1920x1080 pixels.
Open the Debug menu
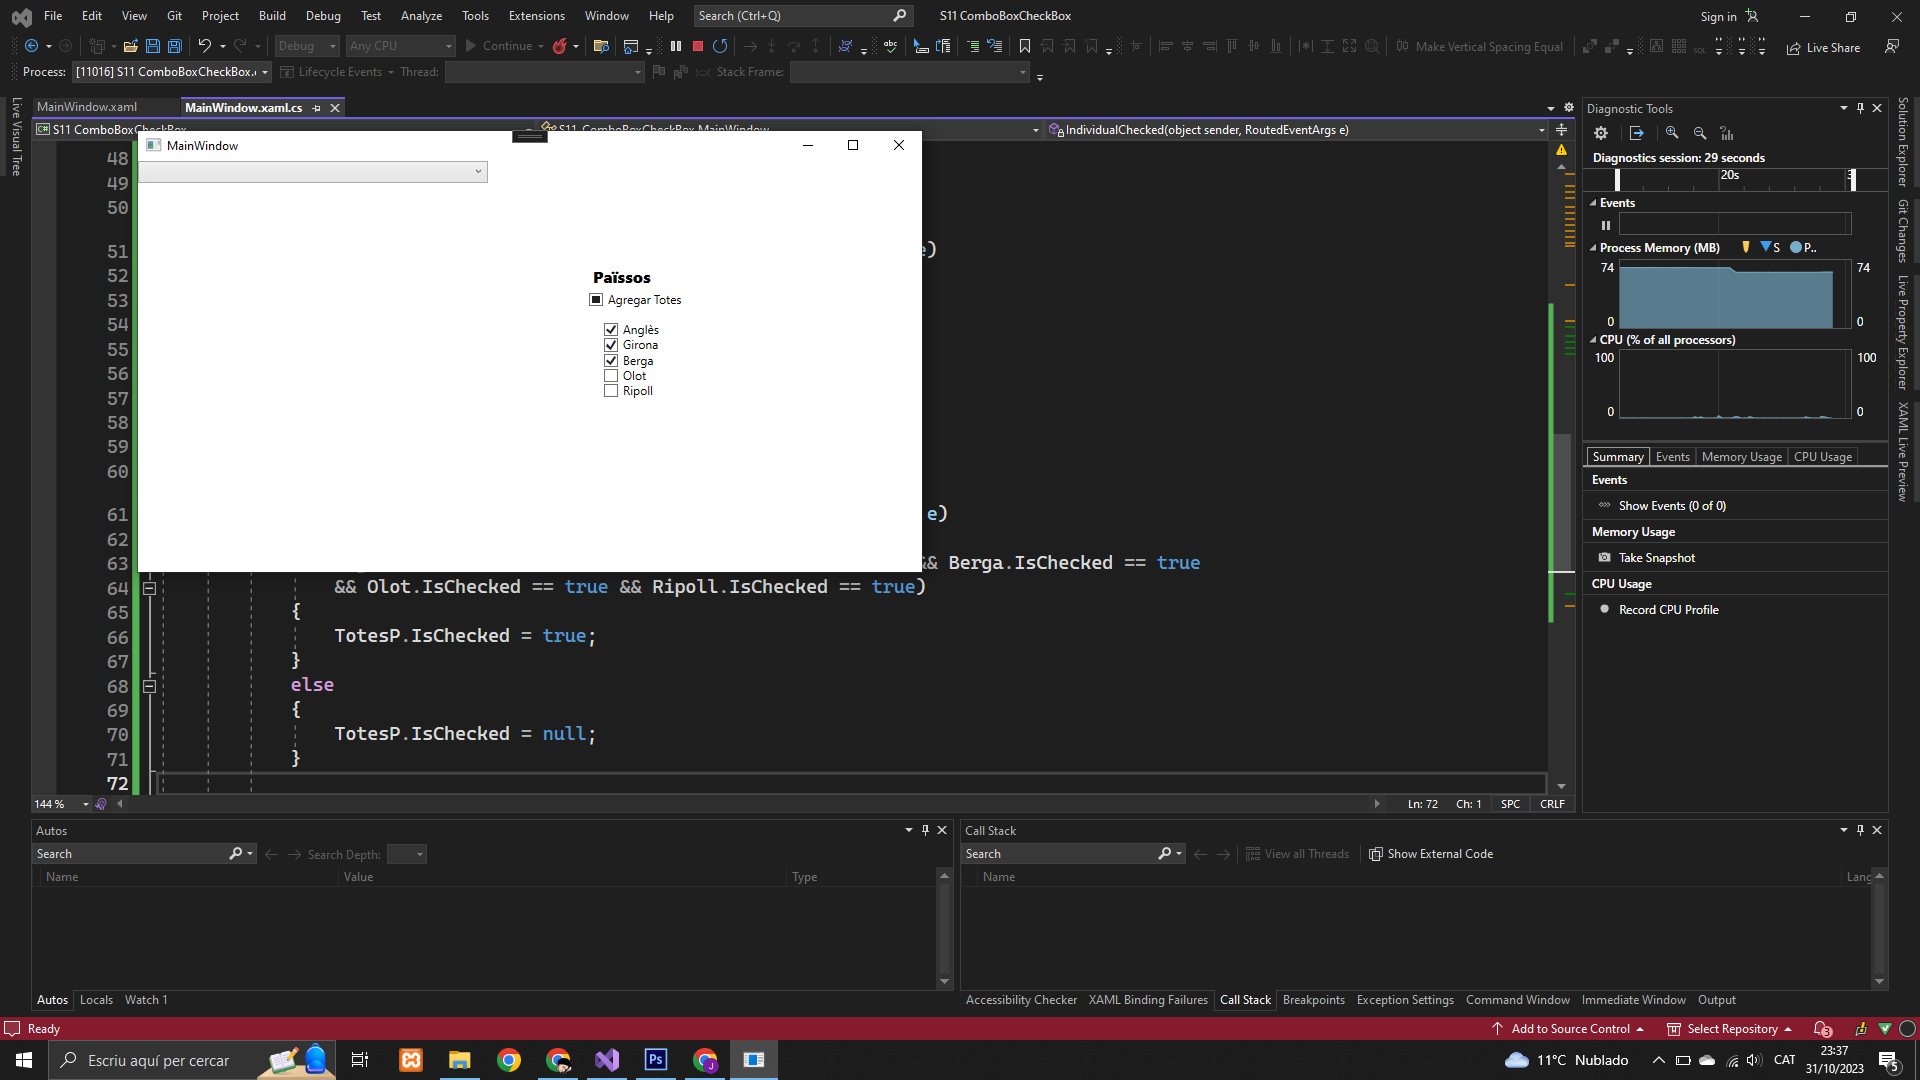pyautogui.click(x=322, y=16)
